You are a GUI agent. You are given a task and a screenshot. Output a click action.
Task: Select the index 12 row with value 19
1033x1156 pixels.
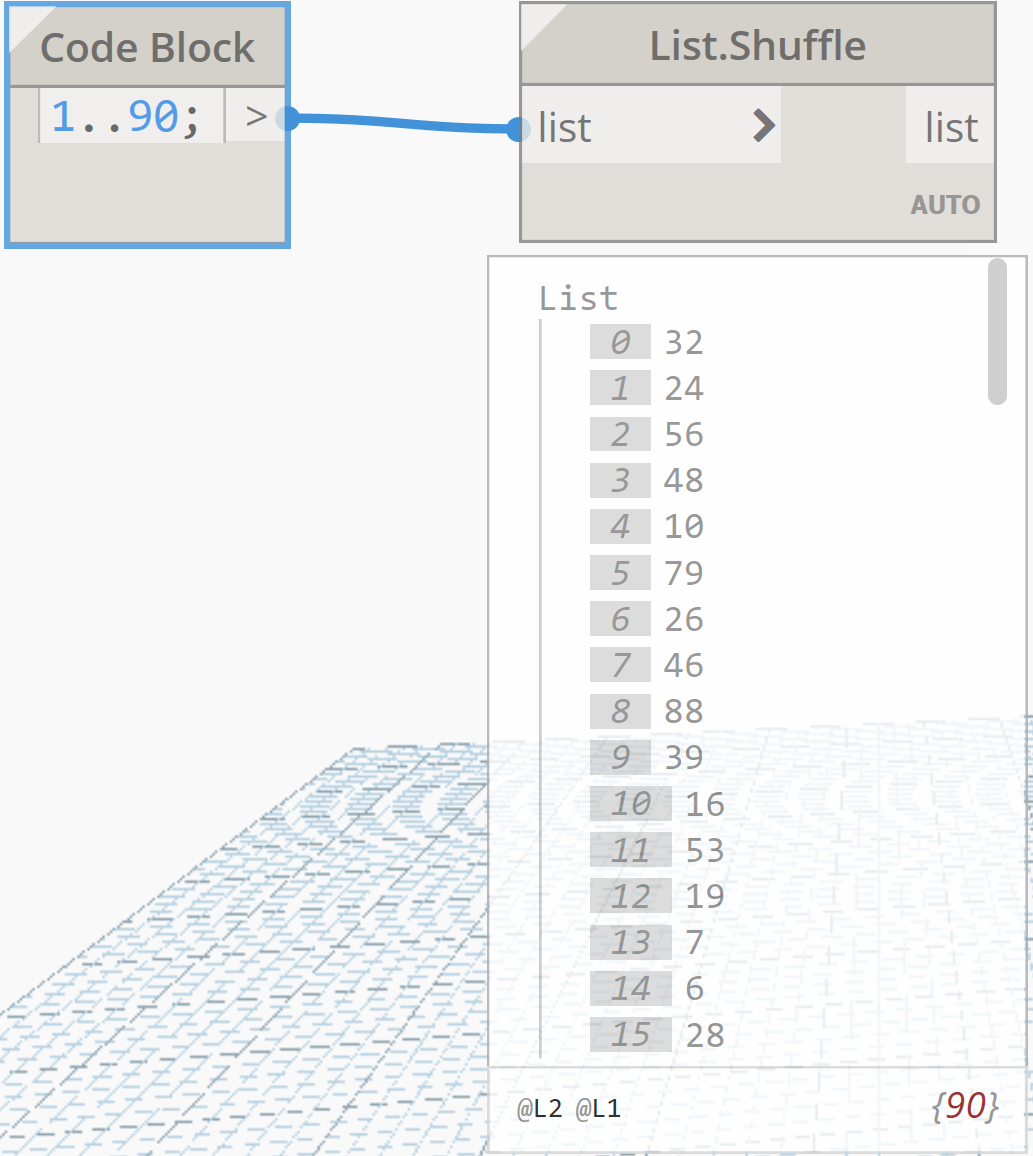pos(657,896)
